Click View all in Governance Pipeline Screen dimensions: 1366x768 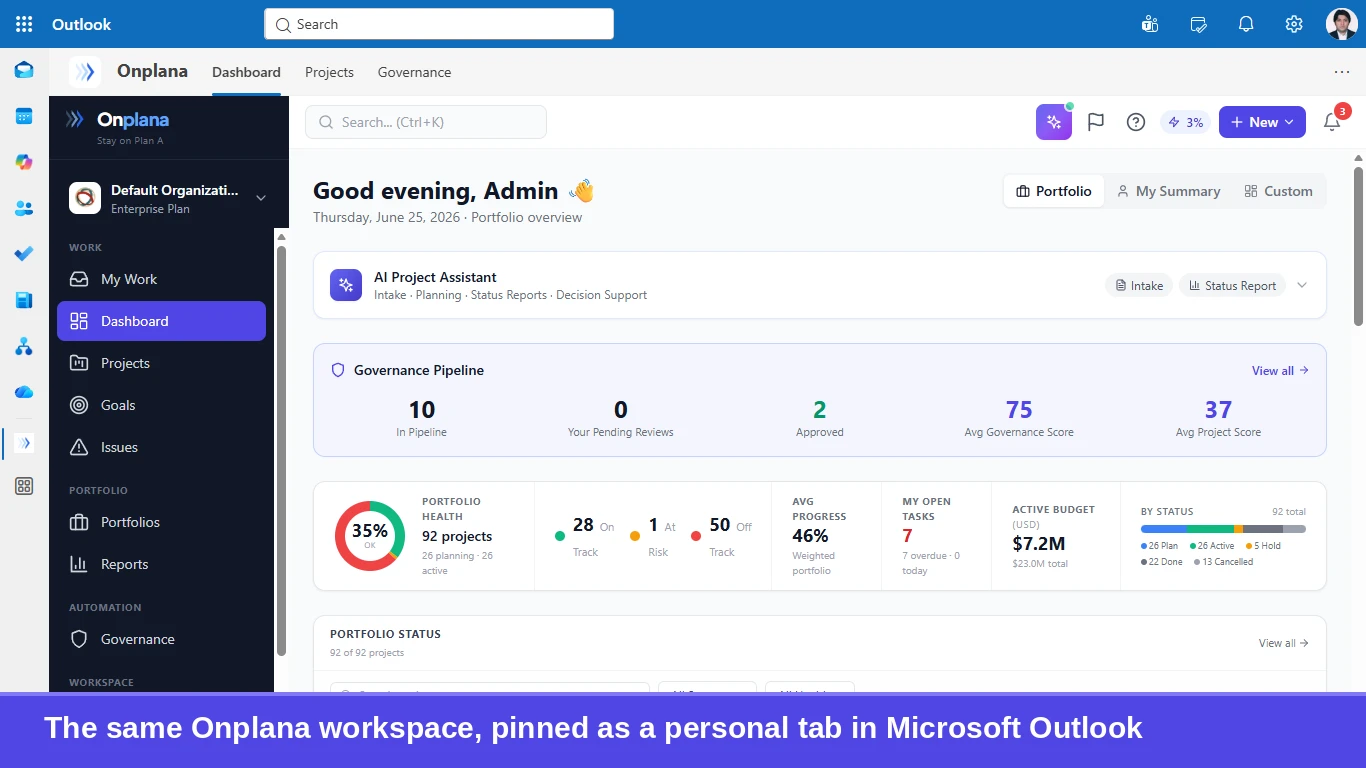point(1280,371)
